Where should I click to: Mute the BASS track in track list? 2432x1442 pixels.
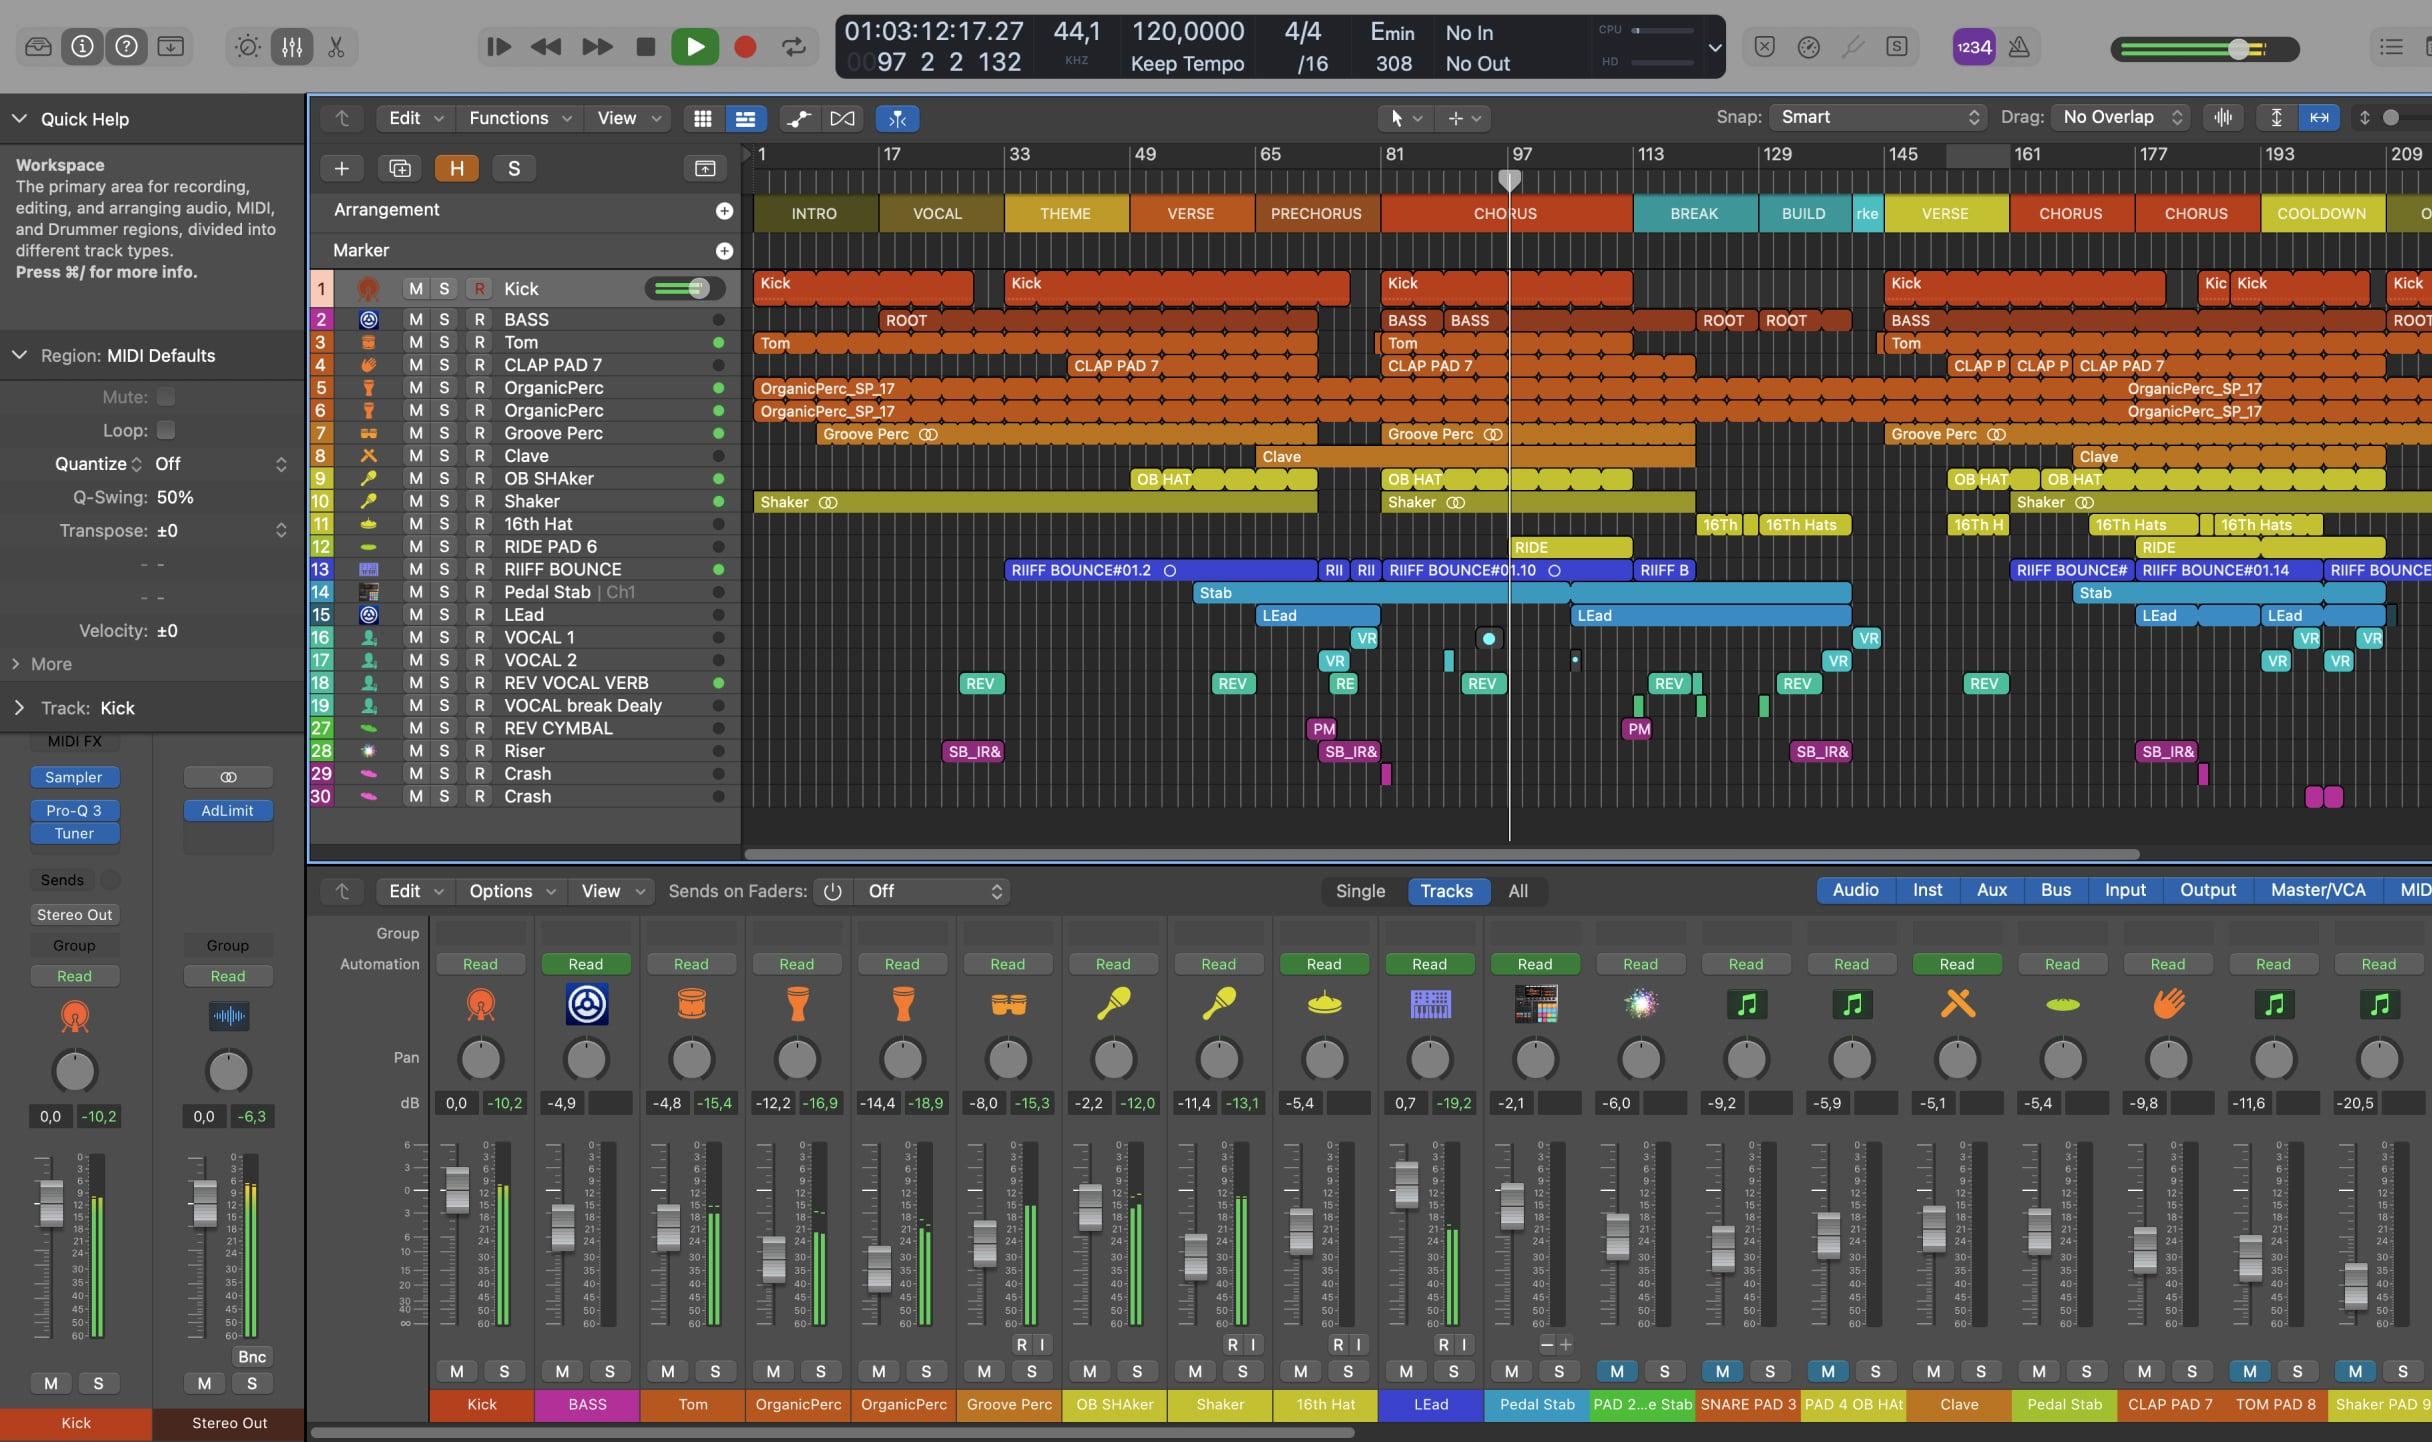[x=415, y=320]
